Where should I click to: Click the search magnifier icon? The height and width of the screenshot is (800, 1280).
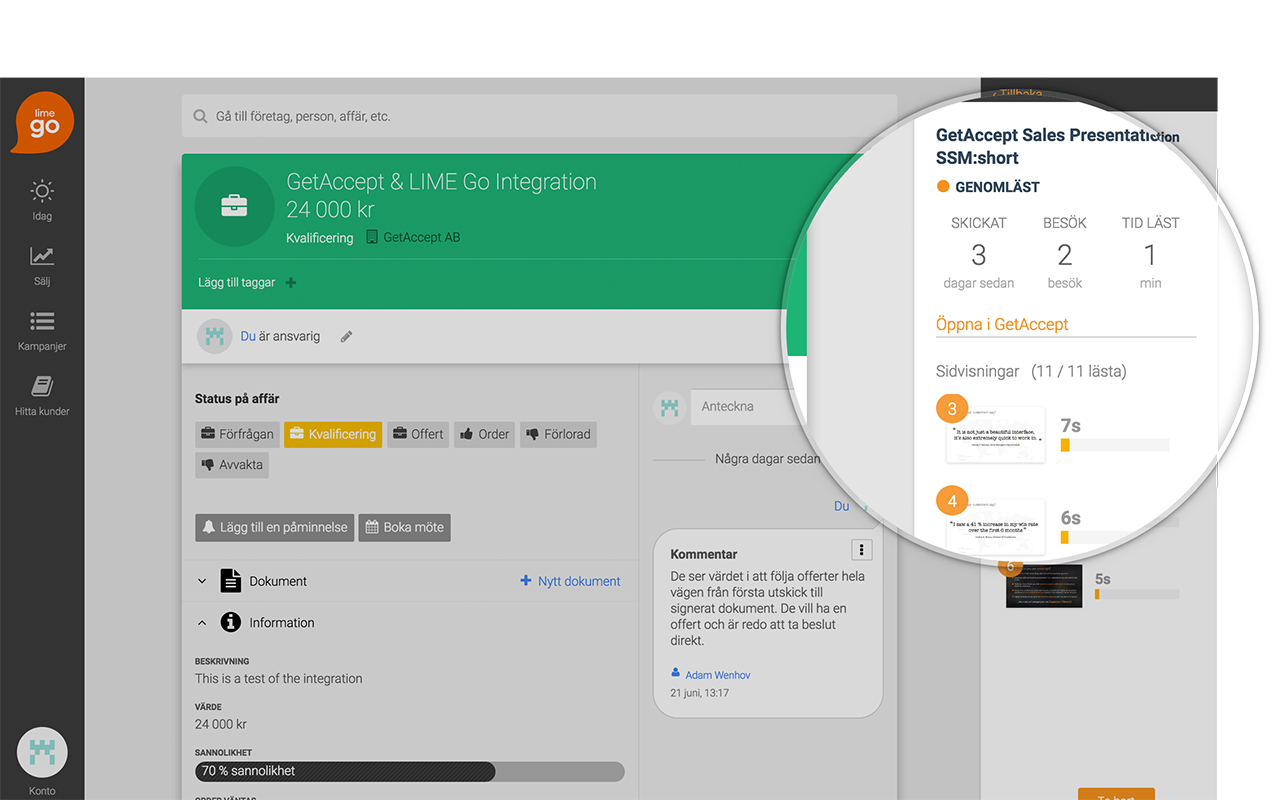pos(199,117)
